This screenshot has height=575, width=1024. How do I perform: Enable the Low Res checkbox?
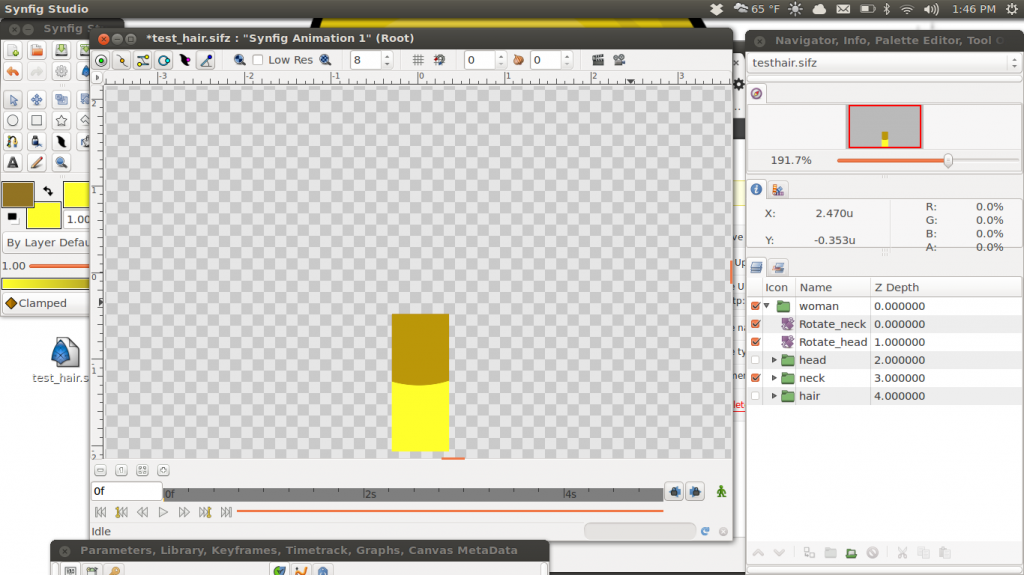tap(258, 60)
